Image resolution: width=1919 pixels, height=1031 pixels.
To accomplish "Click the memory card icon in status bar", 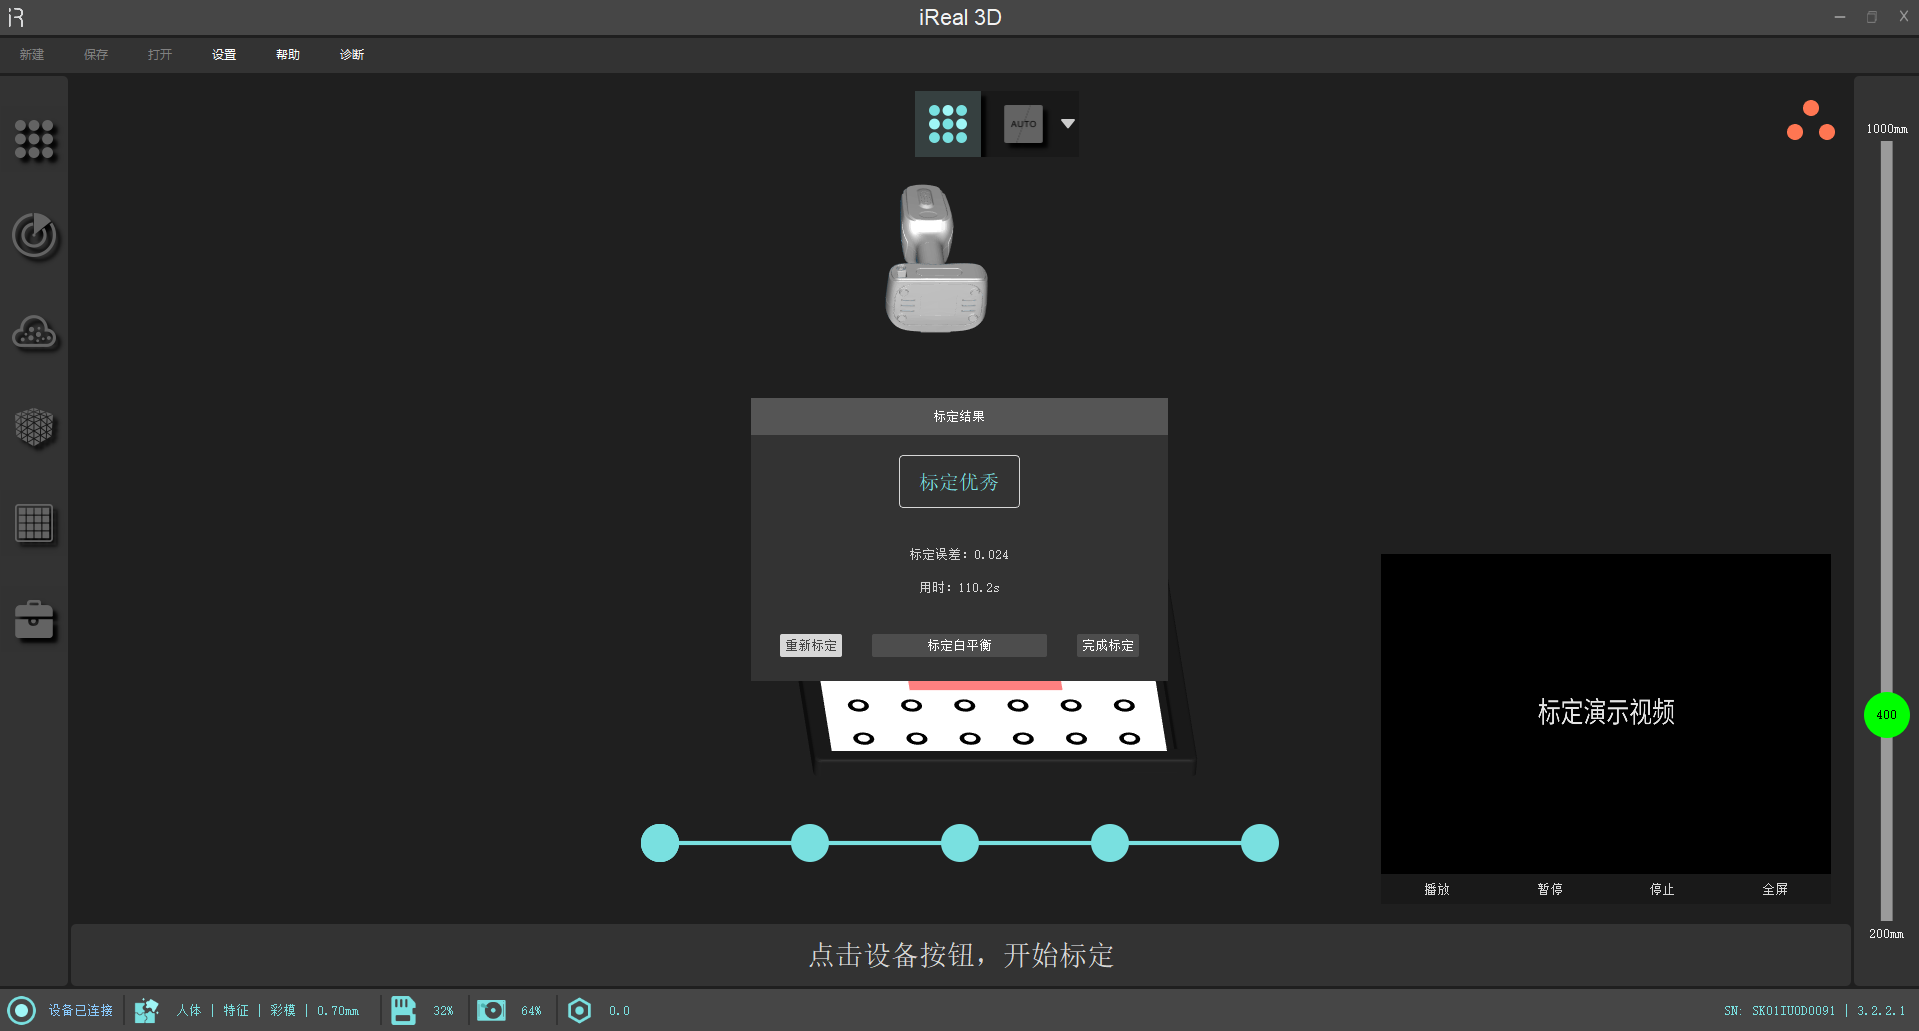I will coord(403,1010).
